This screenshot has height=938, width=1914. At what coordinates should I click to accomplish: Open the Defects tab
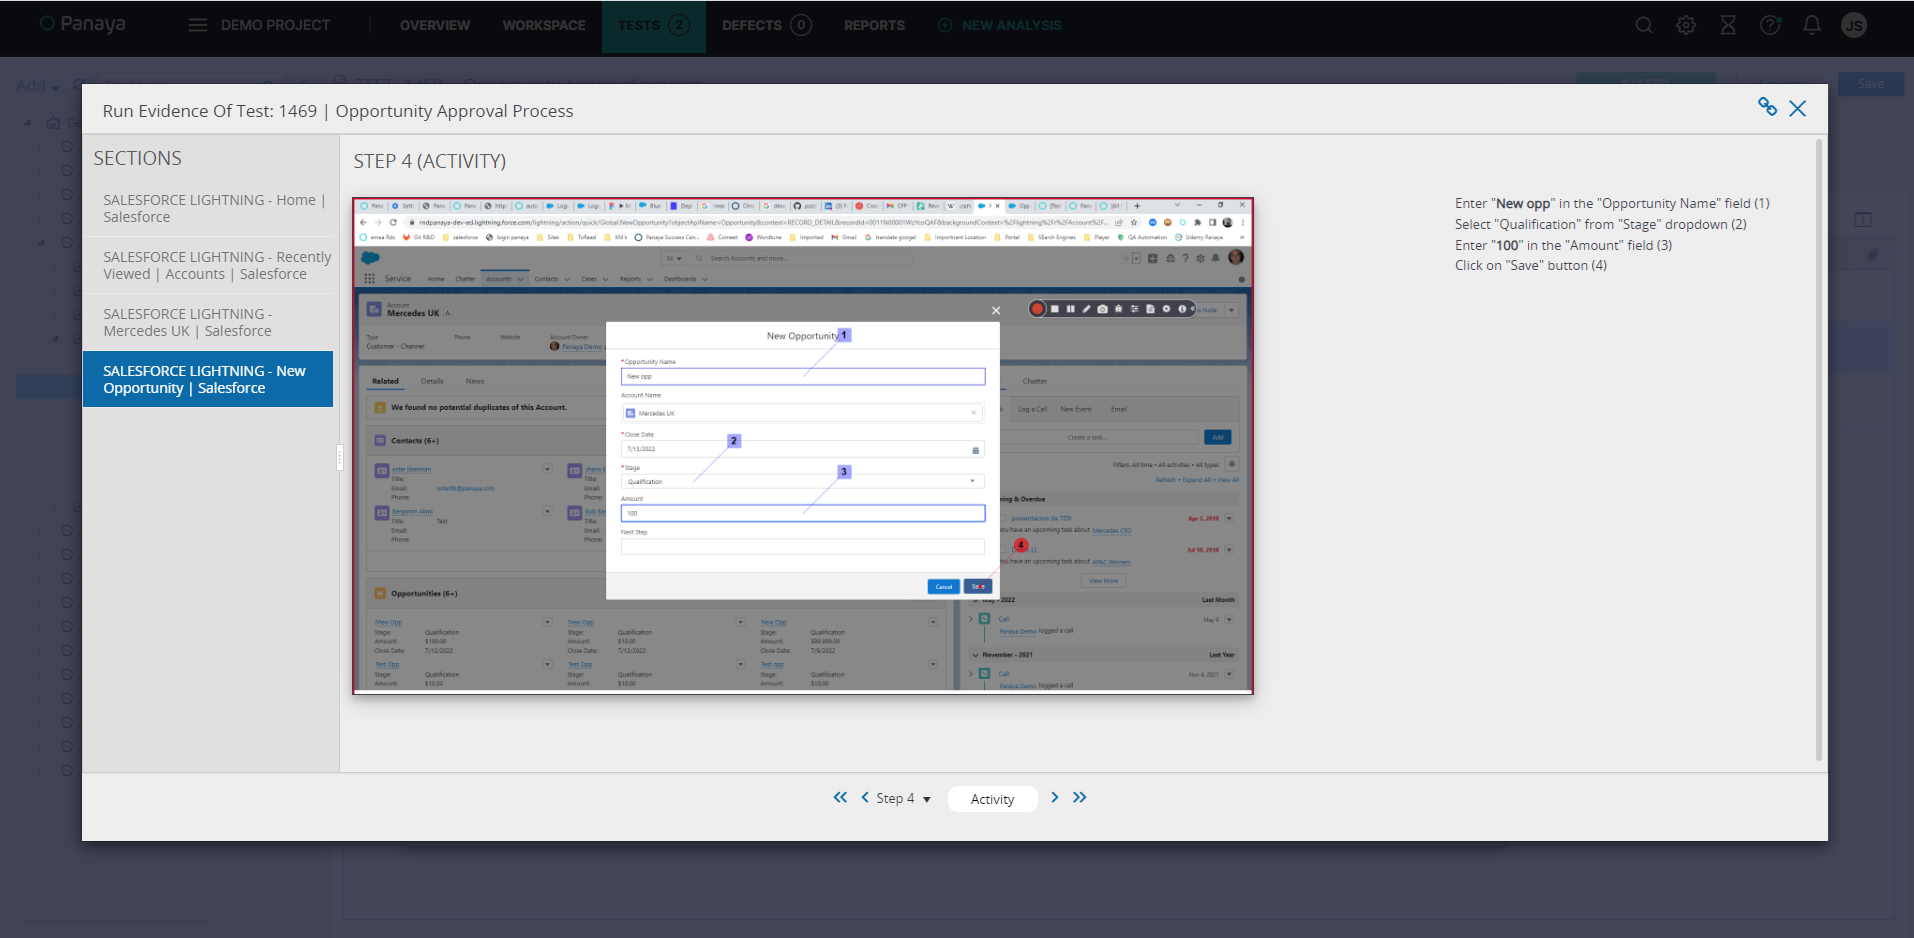pyautogui.click(x=766, y=25)
